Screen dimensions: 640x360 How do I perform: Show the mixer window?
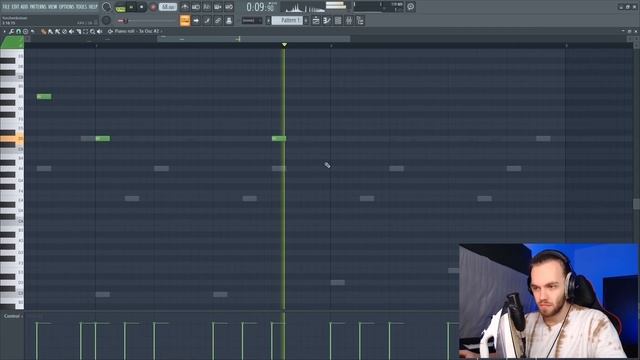(349, 20)
